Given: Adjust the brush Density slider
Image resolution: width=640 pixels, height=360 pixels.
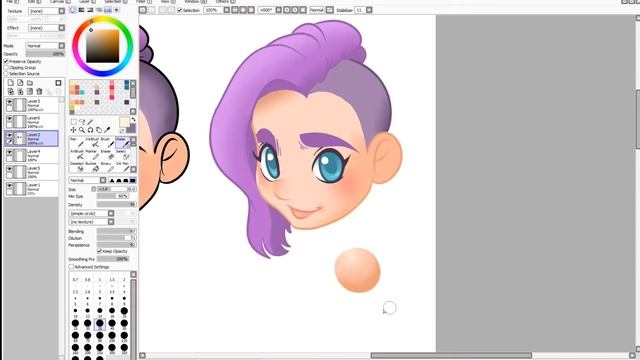Looking at the screenshot, I should click(x=116, y=204).
